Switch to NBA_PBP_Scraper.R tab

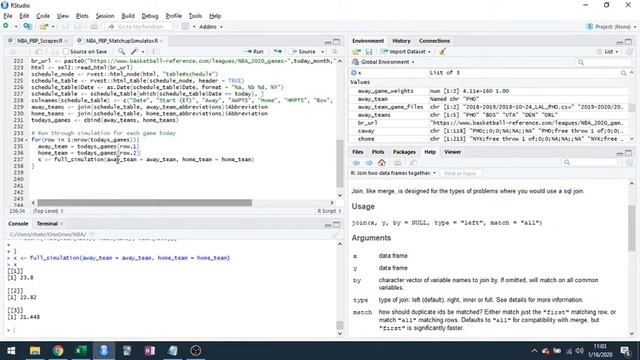coord(39,41)
